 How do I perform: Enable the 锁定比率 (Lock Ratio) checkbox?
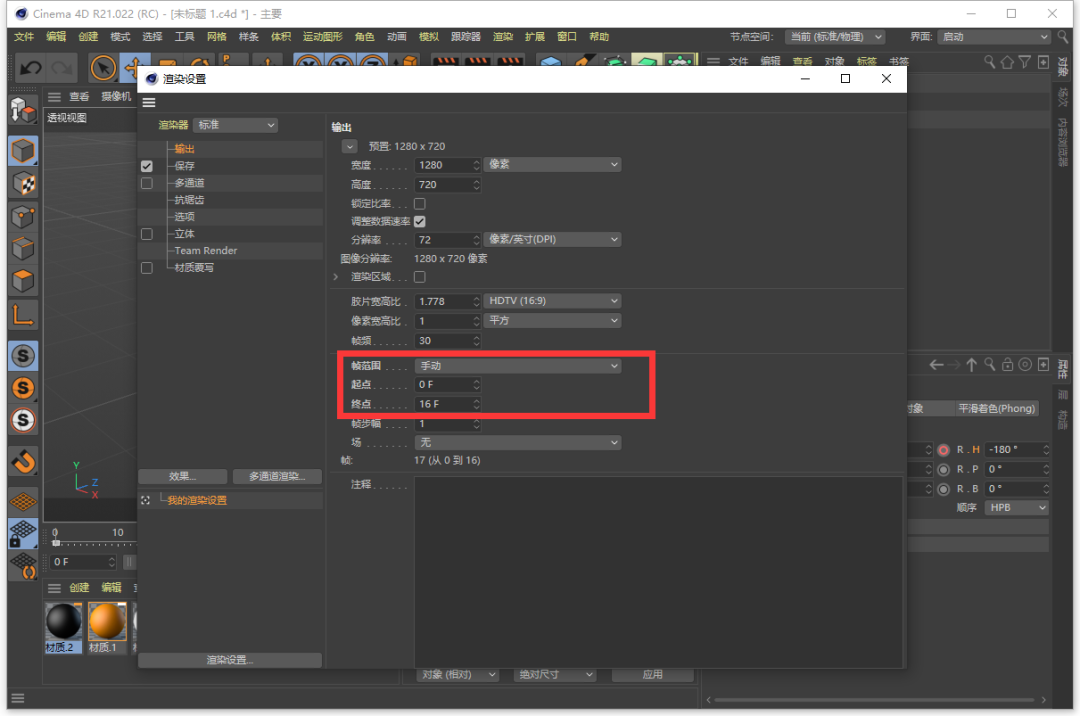[x=420, y=203]
